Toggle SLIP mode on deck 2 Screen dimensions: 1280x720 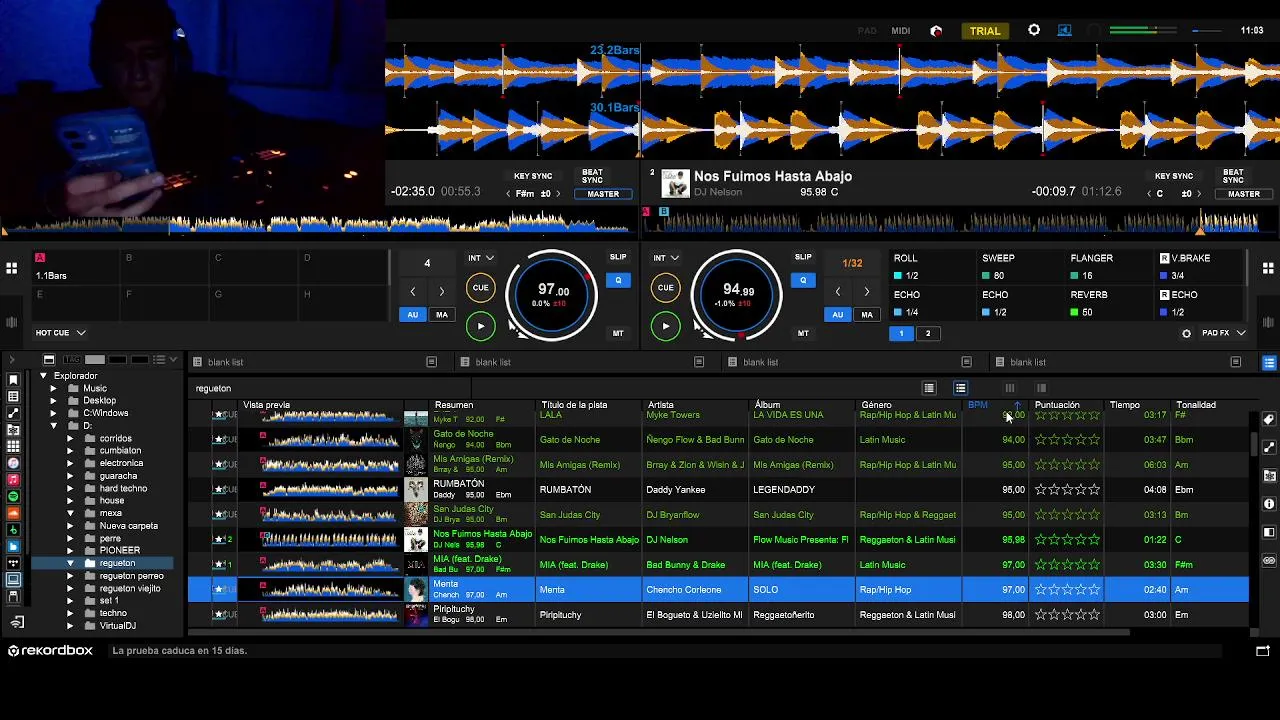[803, 257]
